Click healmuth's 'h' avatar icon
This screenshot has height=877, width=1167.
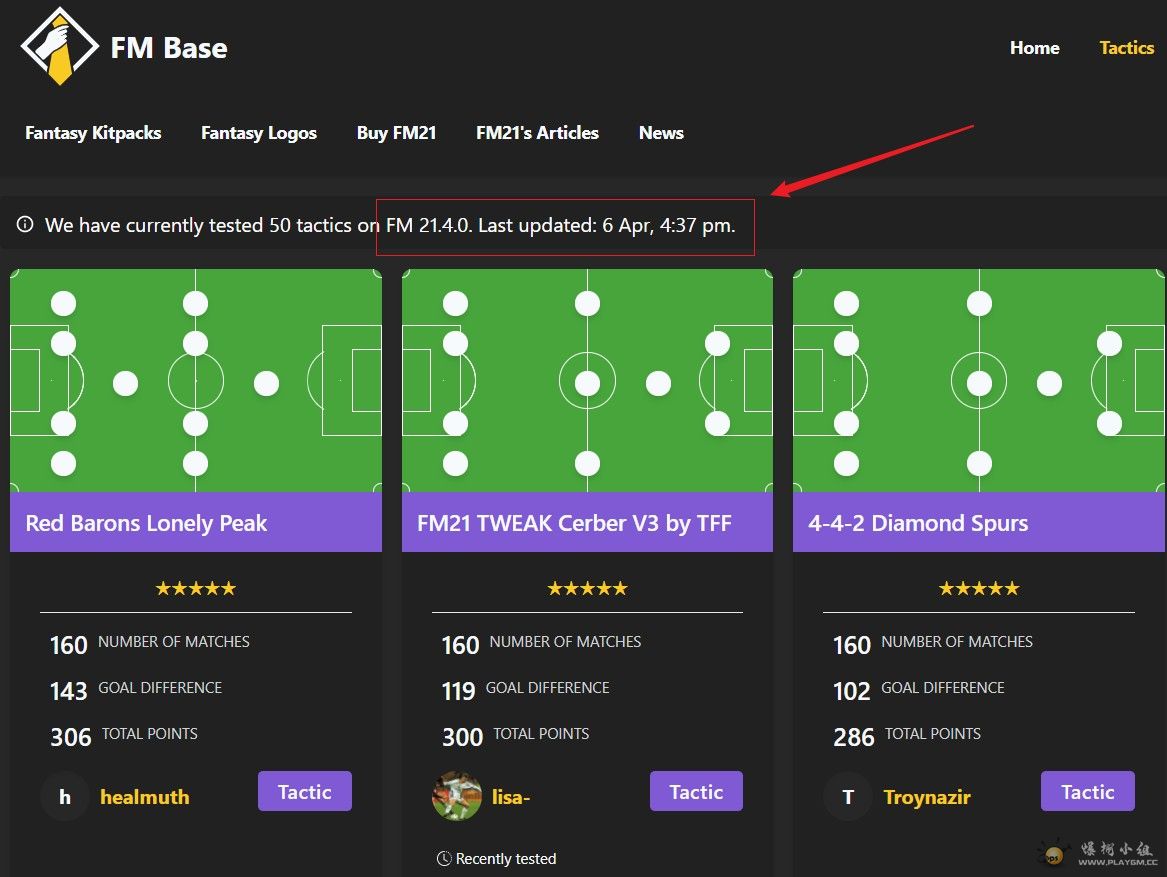pos(65,797)
